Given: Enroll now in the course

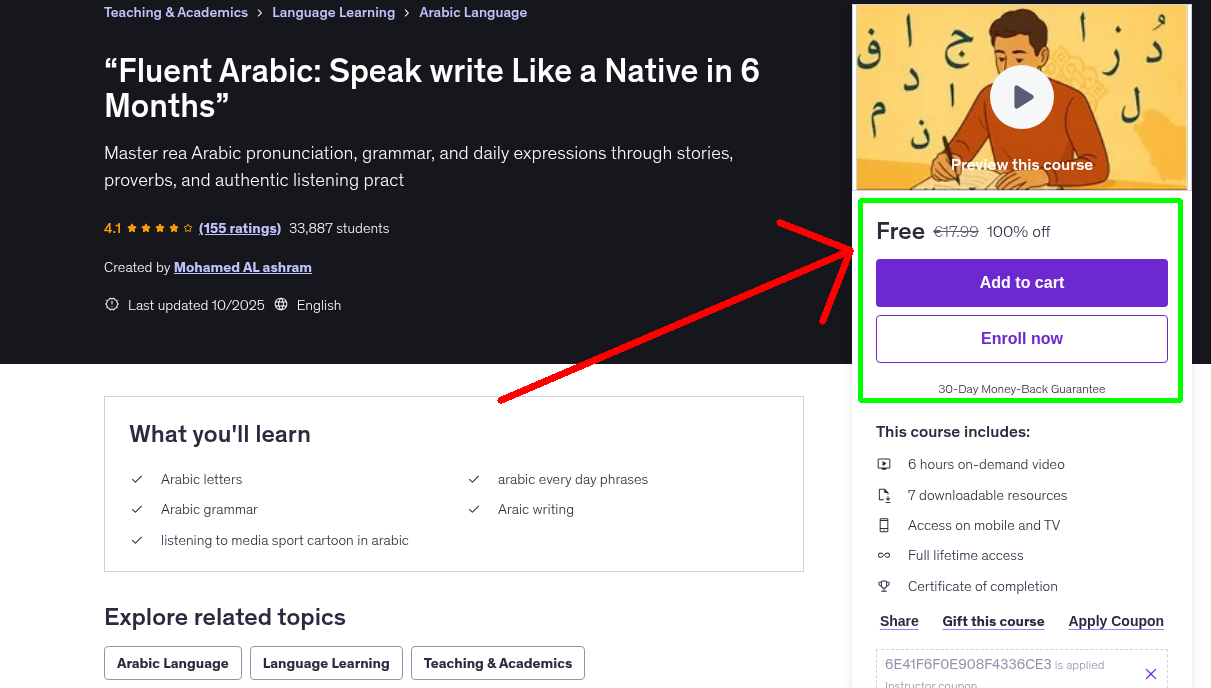Looking at the screenshot, I should click(1021, 338).
